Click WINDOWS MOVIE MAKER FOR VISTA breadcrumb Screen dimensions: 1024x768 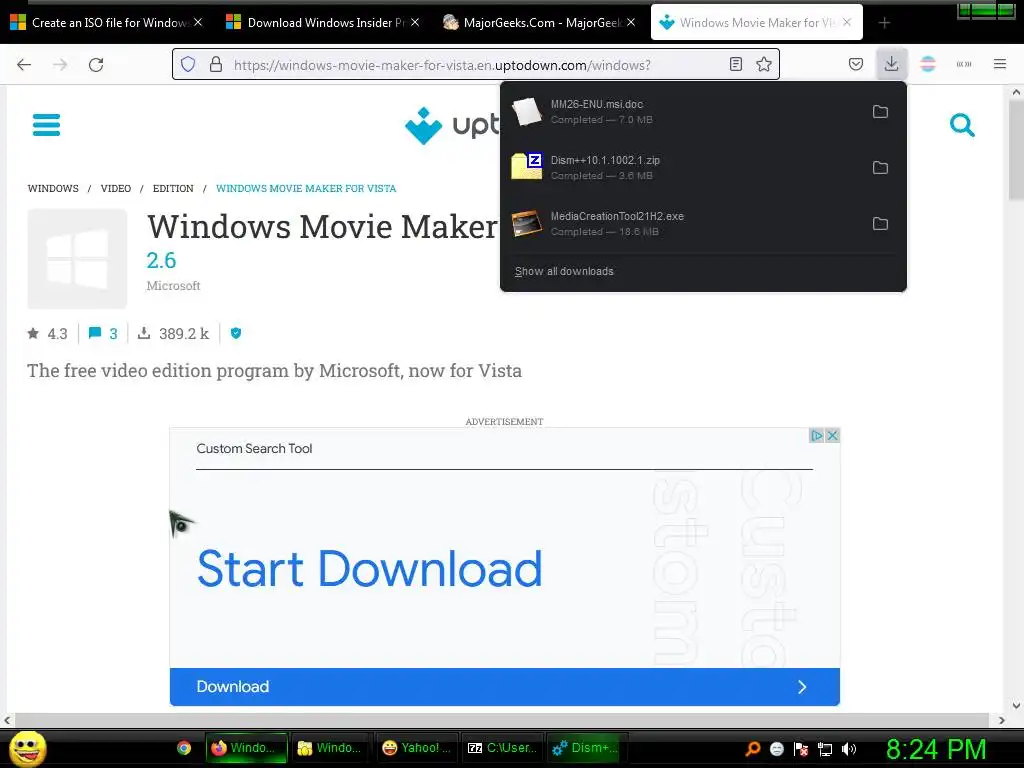[306, 188]
